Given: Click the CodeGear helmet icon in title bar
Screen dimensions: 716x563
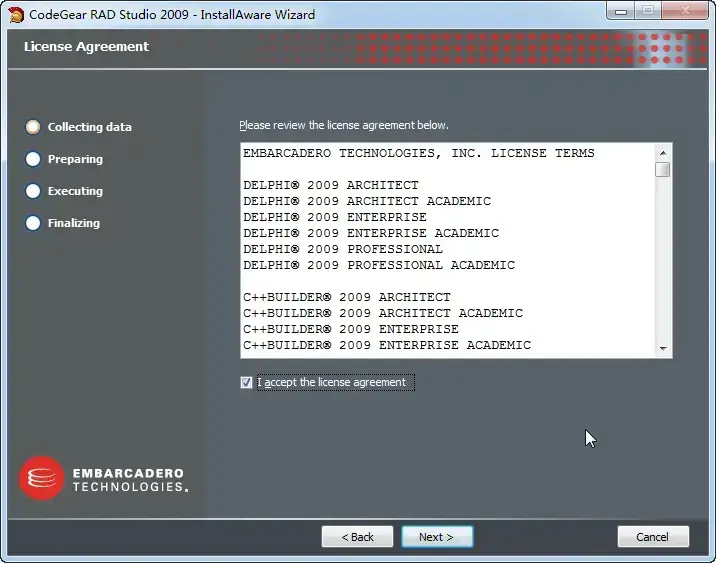Looking at the screenshot, I should coord(16,15).
